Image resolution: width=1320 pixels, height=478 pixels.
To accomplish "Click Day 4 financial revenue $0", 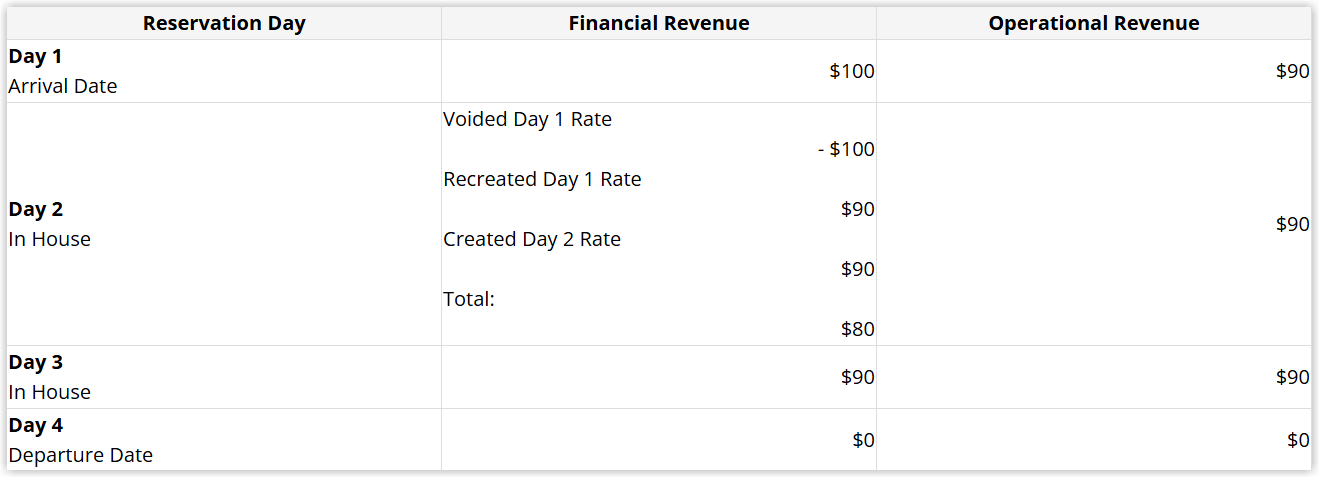I will coord(863,440).
